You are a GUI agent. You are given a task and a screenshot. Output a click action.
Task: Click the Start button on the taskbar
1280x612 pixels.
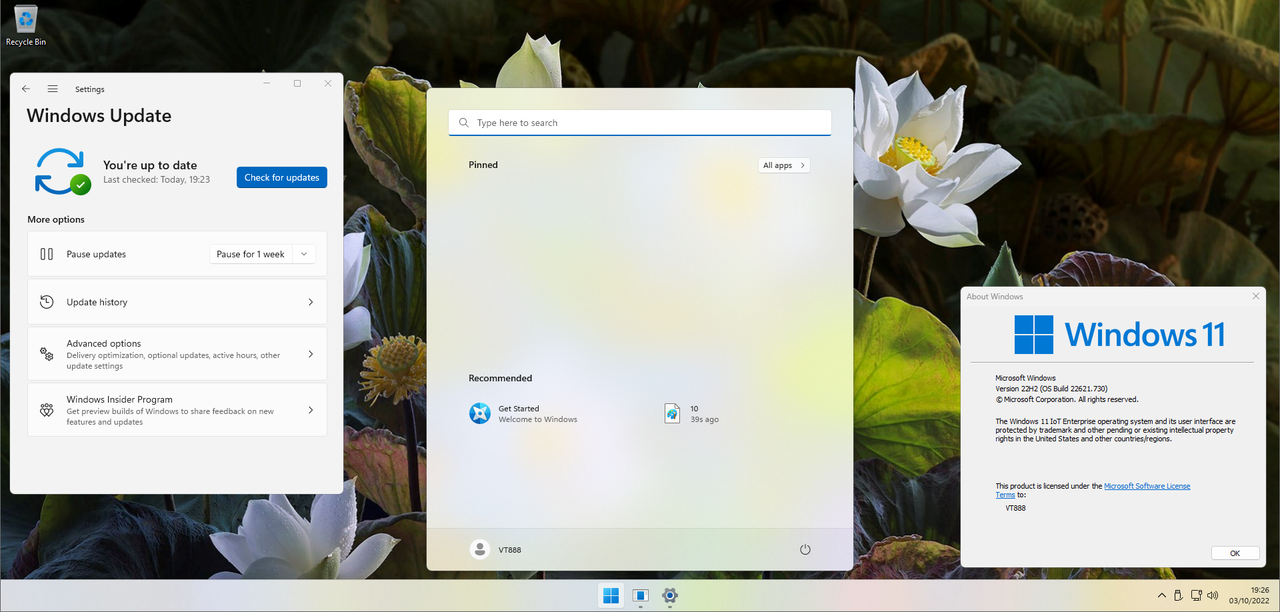point(610,596)
